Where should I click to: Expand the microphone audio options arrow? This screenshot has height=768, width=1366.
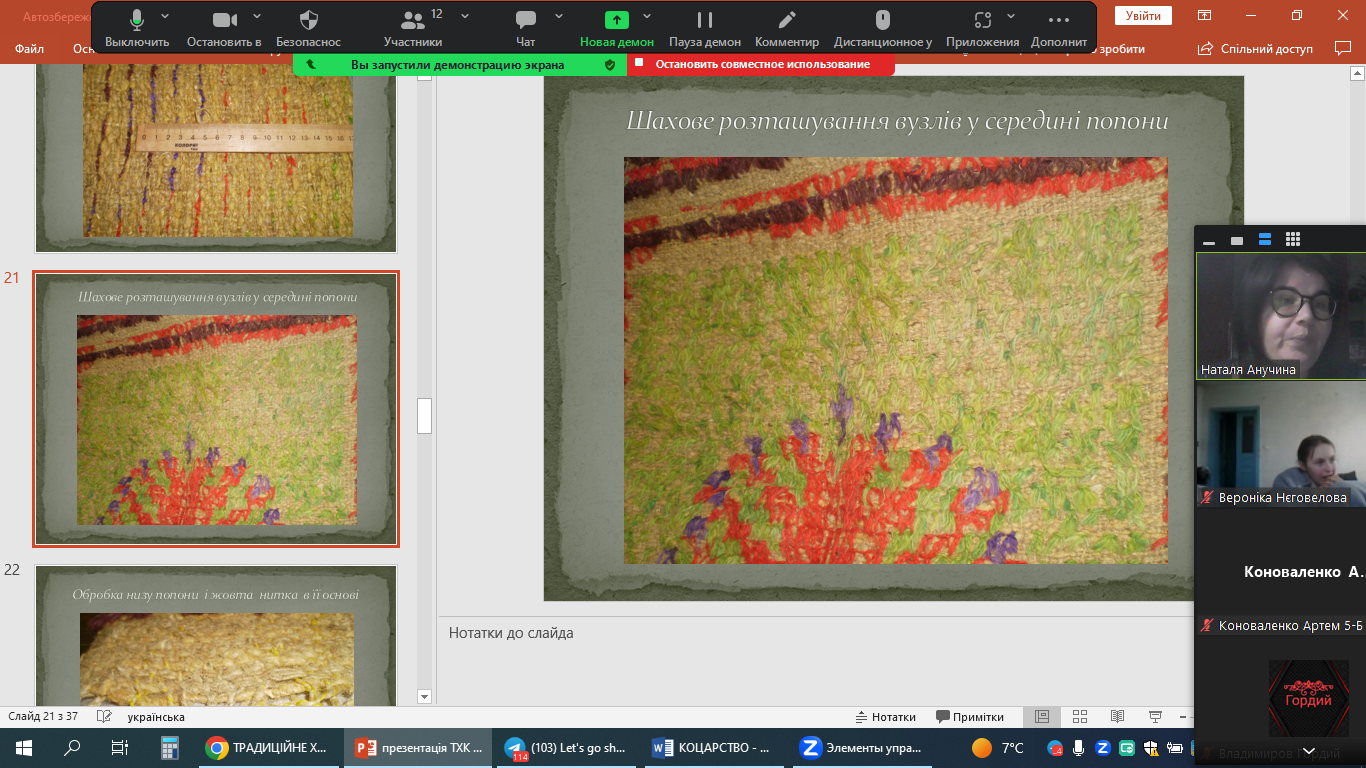click(165, 17)
